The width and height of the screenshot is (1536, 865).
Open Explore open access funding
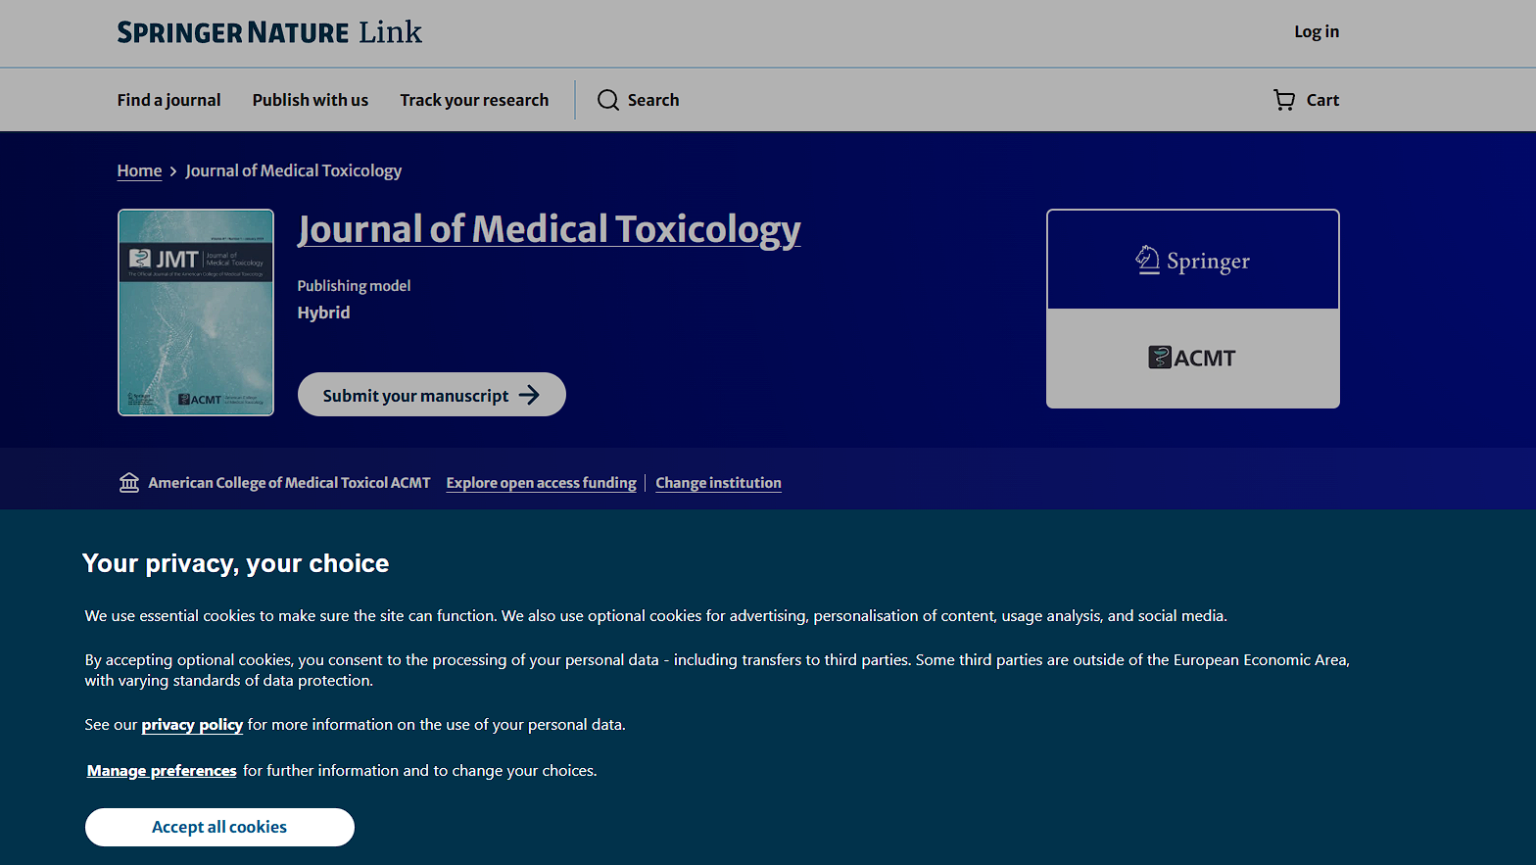tap(541, 482)
